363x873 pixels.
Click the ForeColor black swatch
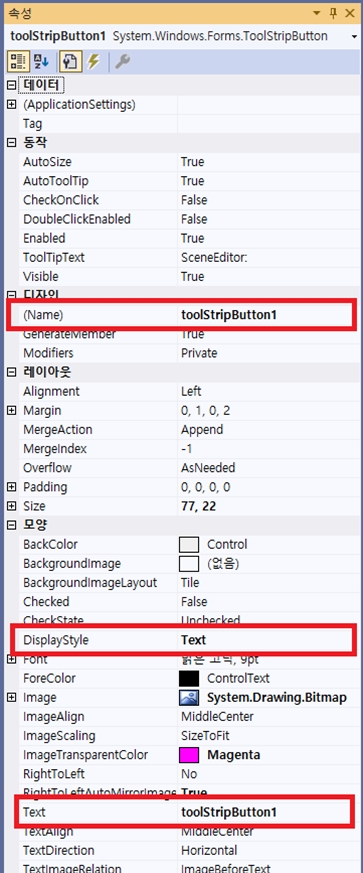pos(189,678)
